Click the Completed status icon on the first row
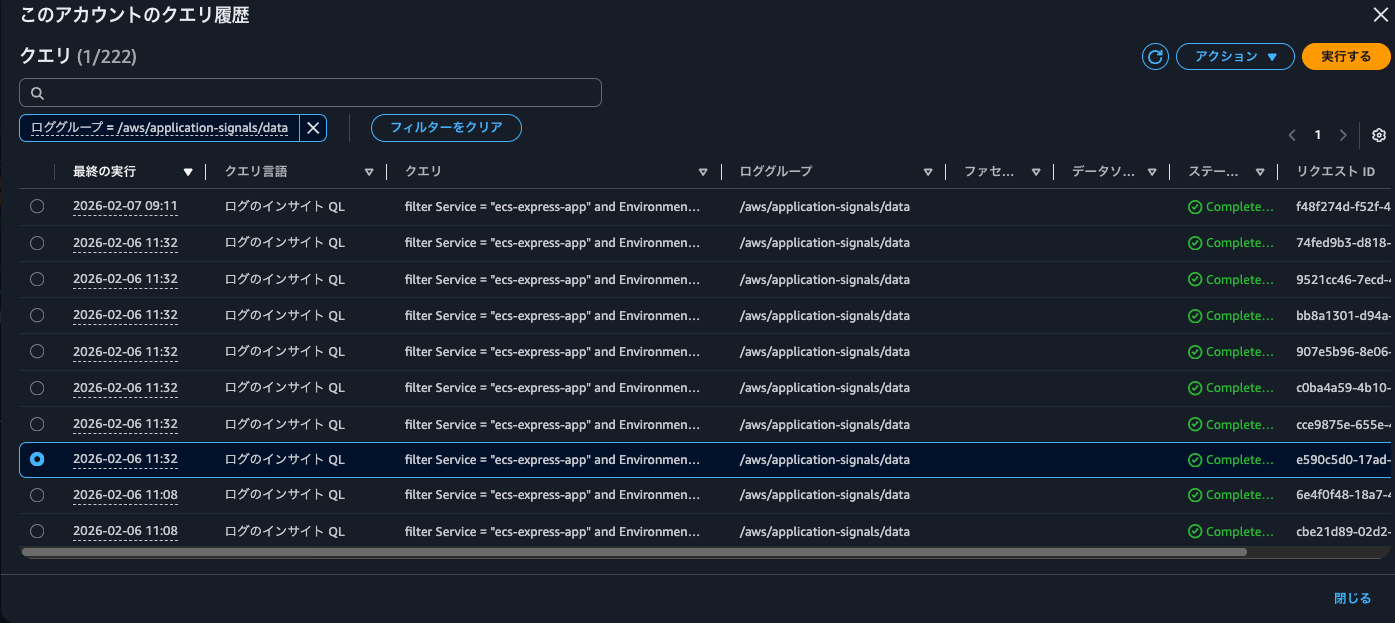 [1195, 206]
